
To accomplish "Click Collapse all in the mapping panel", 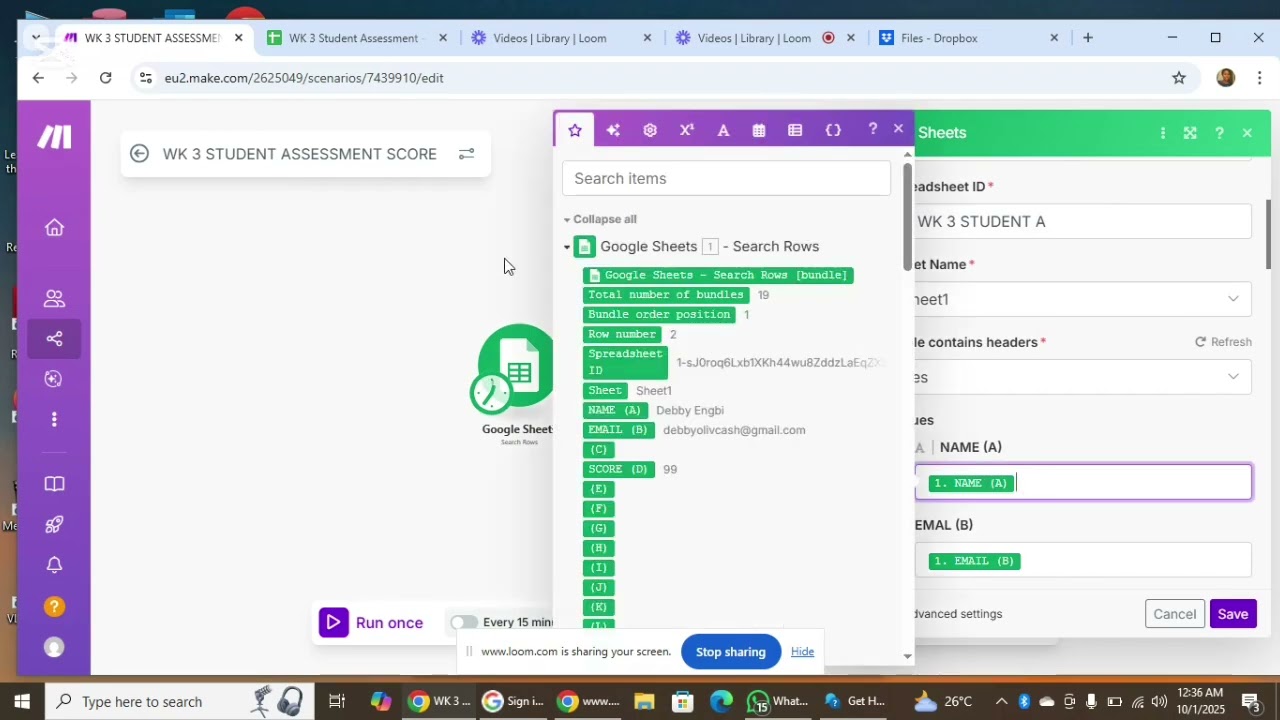I will click(604, 219).
